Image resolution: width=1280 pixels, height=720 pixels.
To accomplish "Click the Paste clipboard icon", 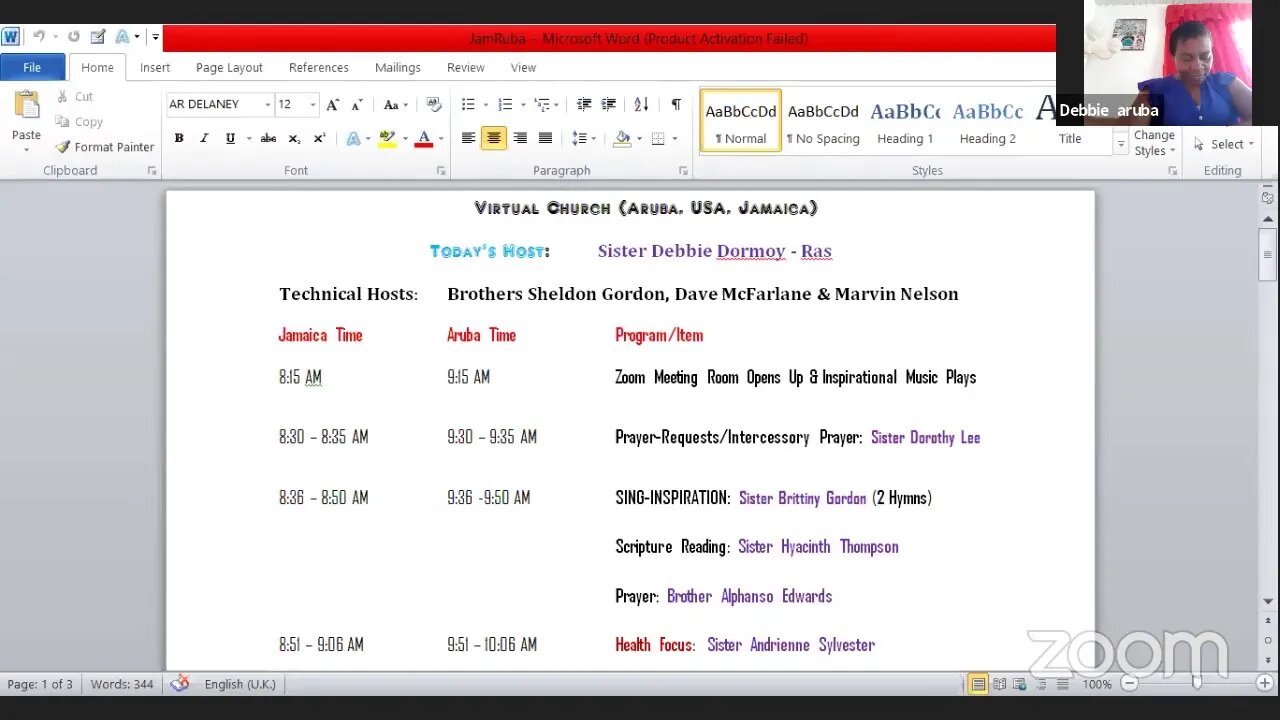I will point(27,104).
